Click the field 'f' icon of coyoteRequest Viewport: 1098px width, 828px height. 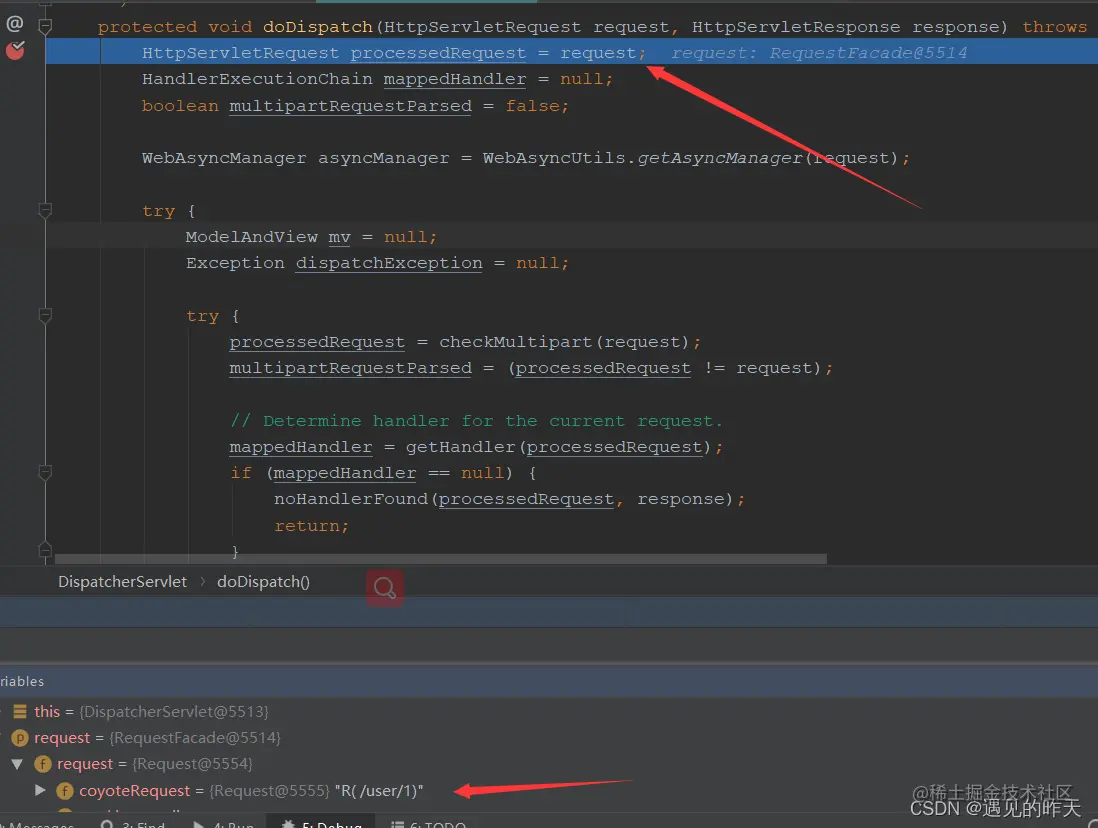point(64,791)
